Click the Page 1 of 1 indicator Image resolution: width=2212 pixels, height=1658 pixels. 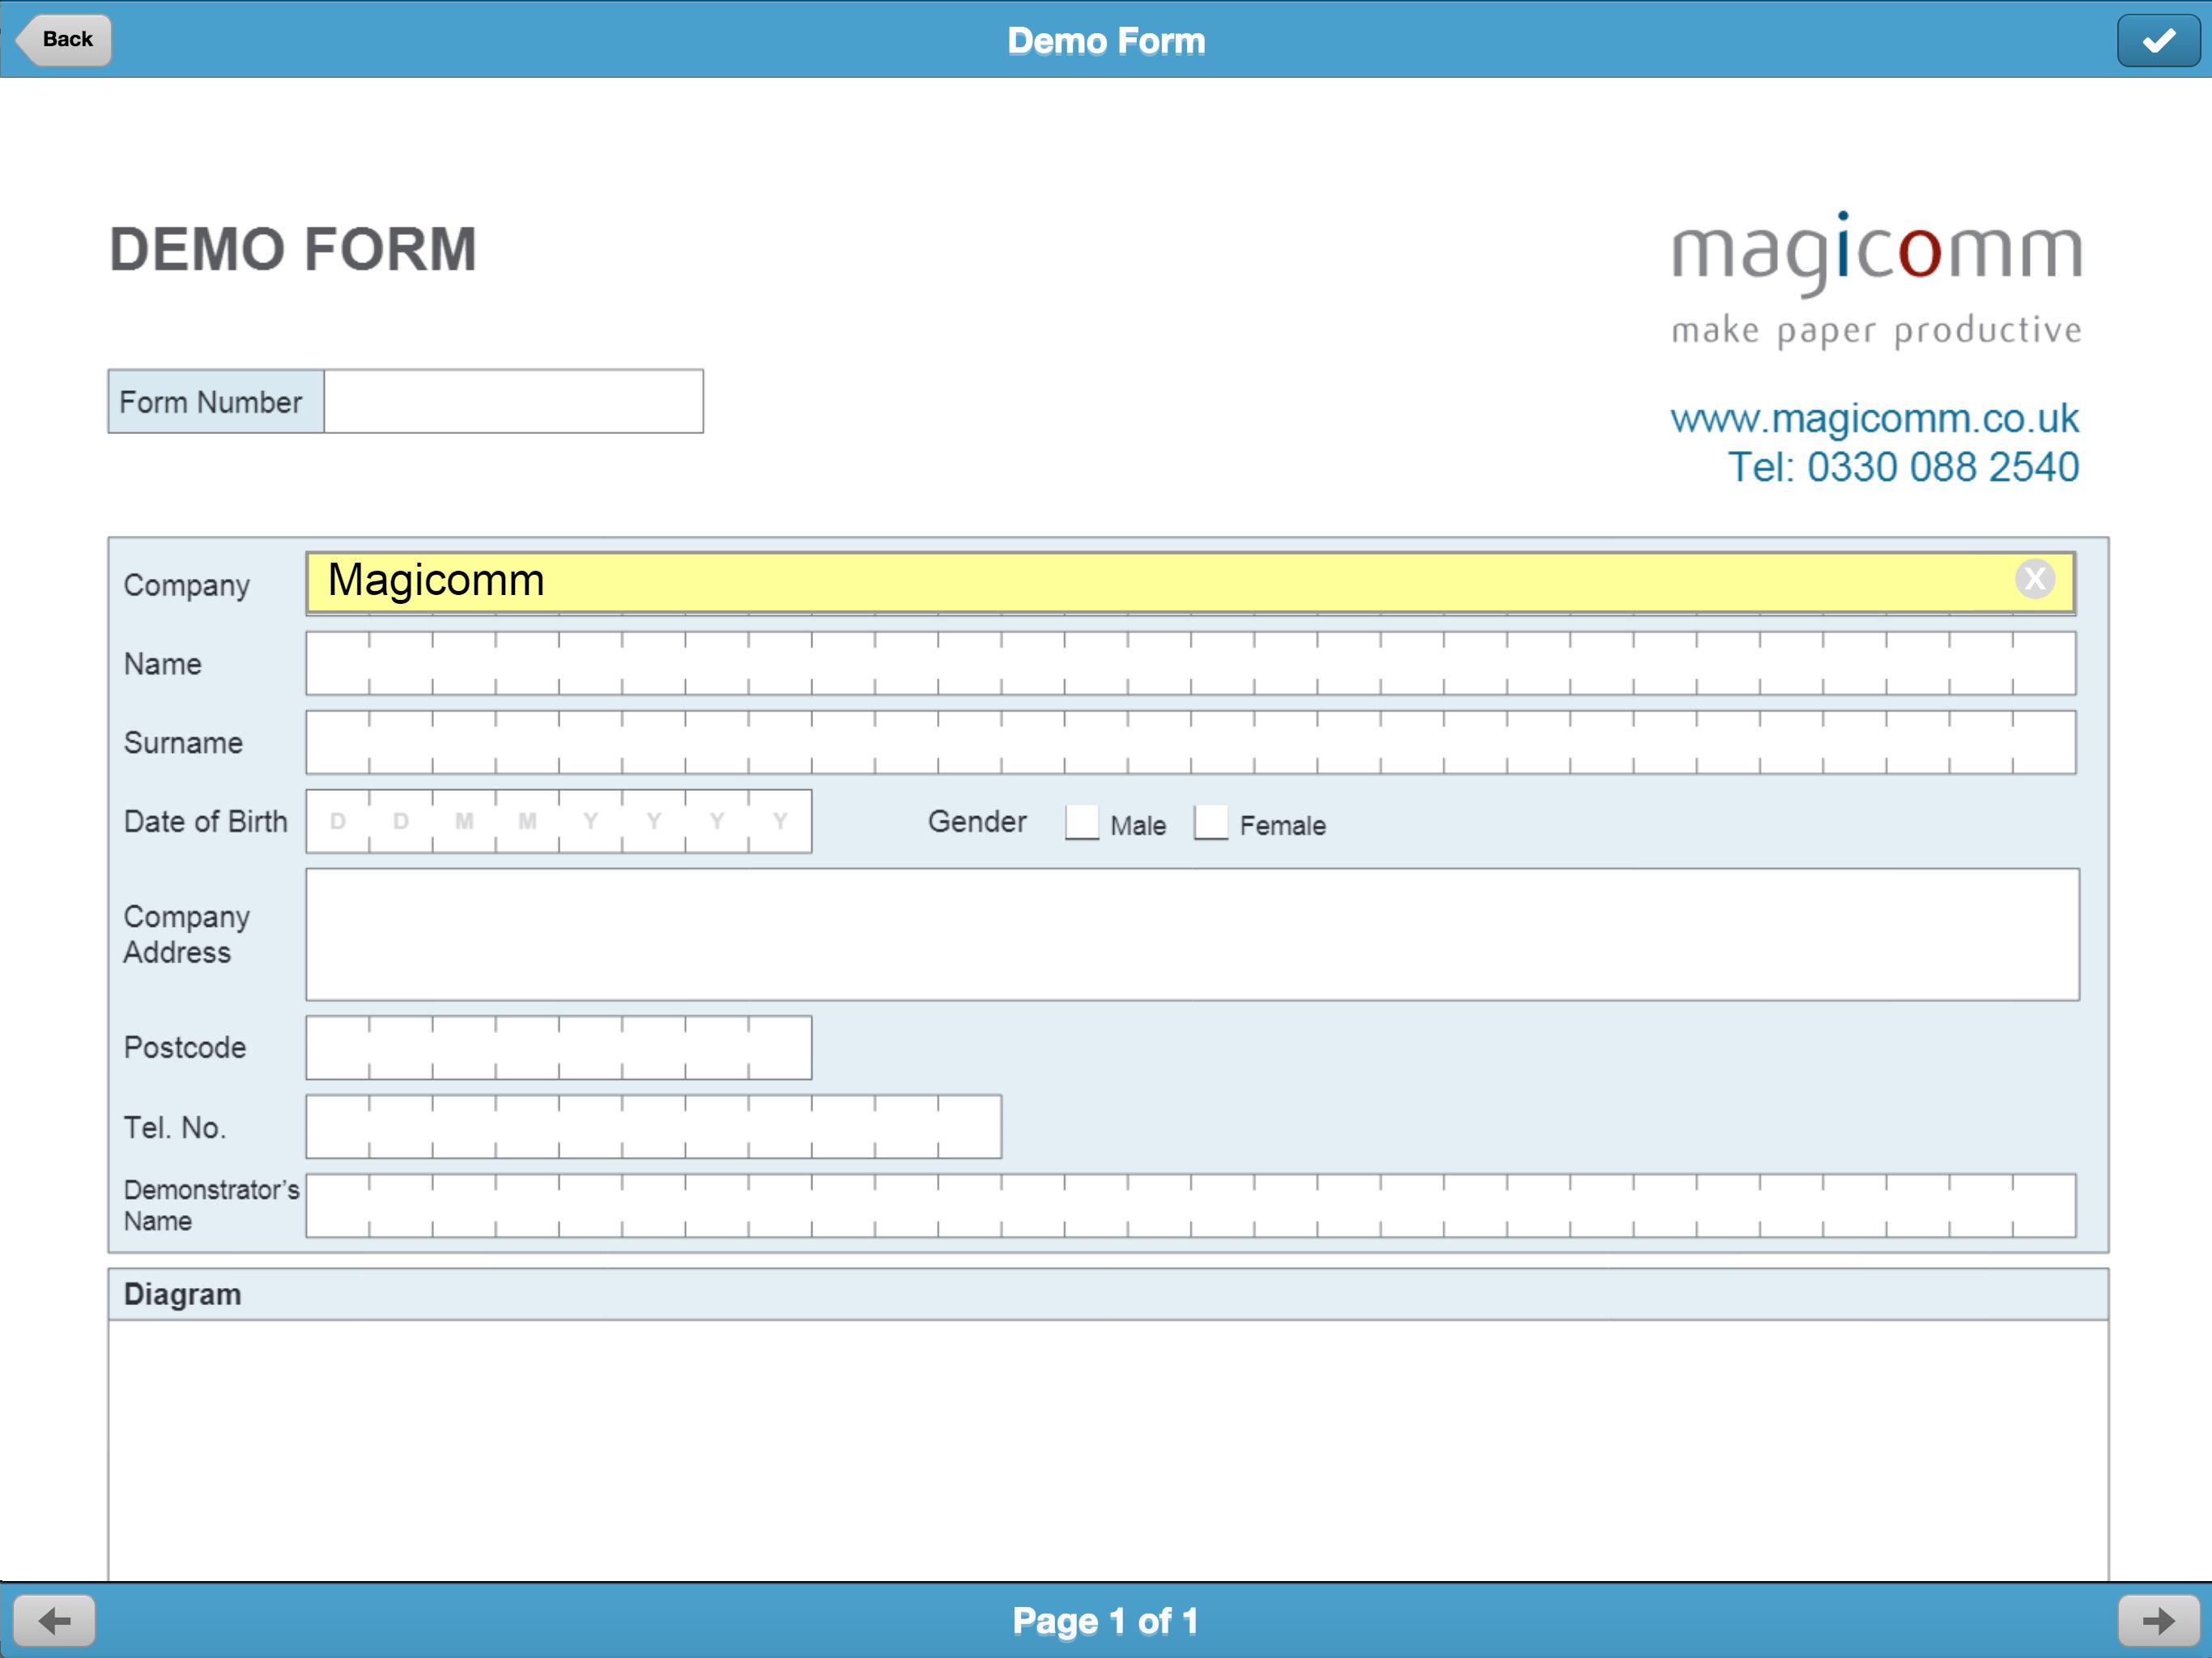pyautogui.click(x=1105, y=1621)
